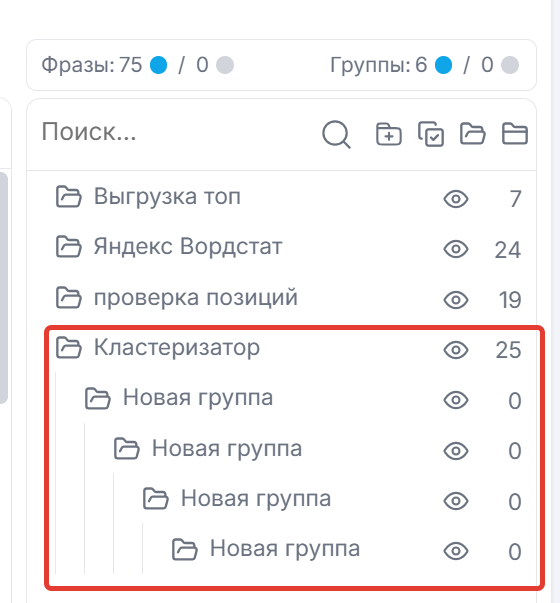Add a new group with folder-plus icon

click(x=388, y=134)
